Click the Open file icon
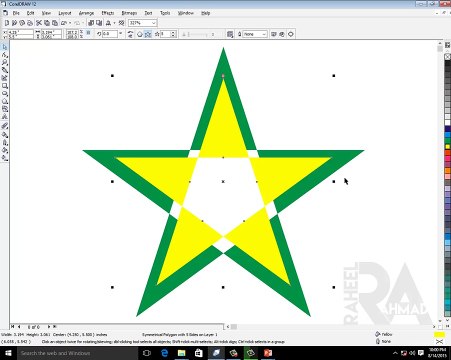This screenshot has height=360, width=451. click(x=14, y=23)
